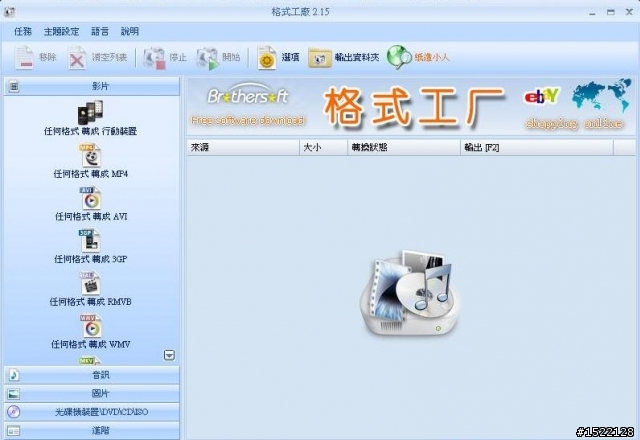
Task: Expand the 光碟機裝置\DVD\CD\ISO section
Action: tap(92, 412)
